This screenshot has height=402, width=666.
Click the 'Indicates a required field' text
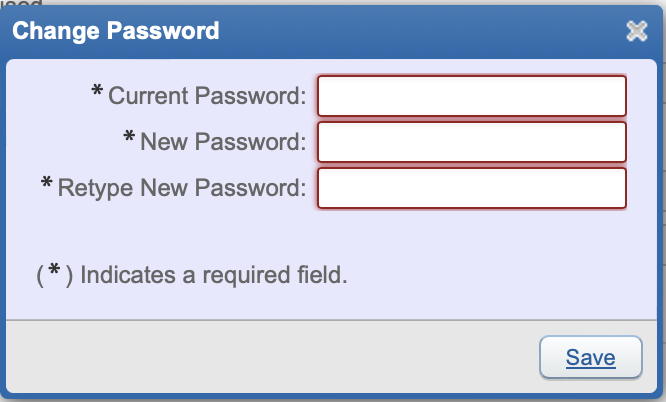213,274
